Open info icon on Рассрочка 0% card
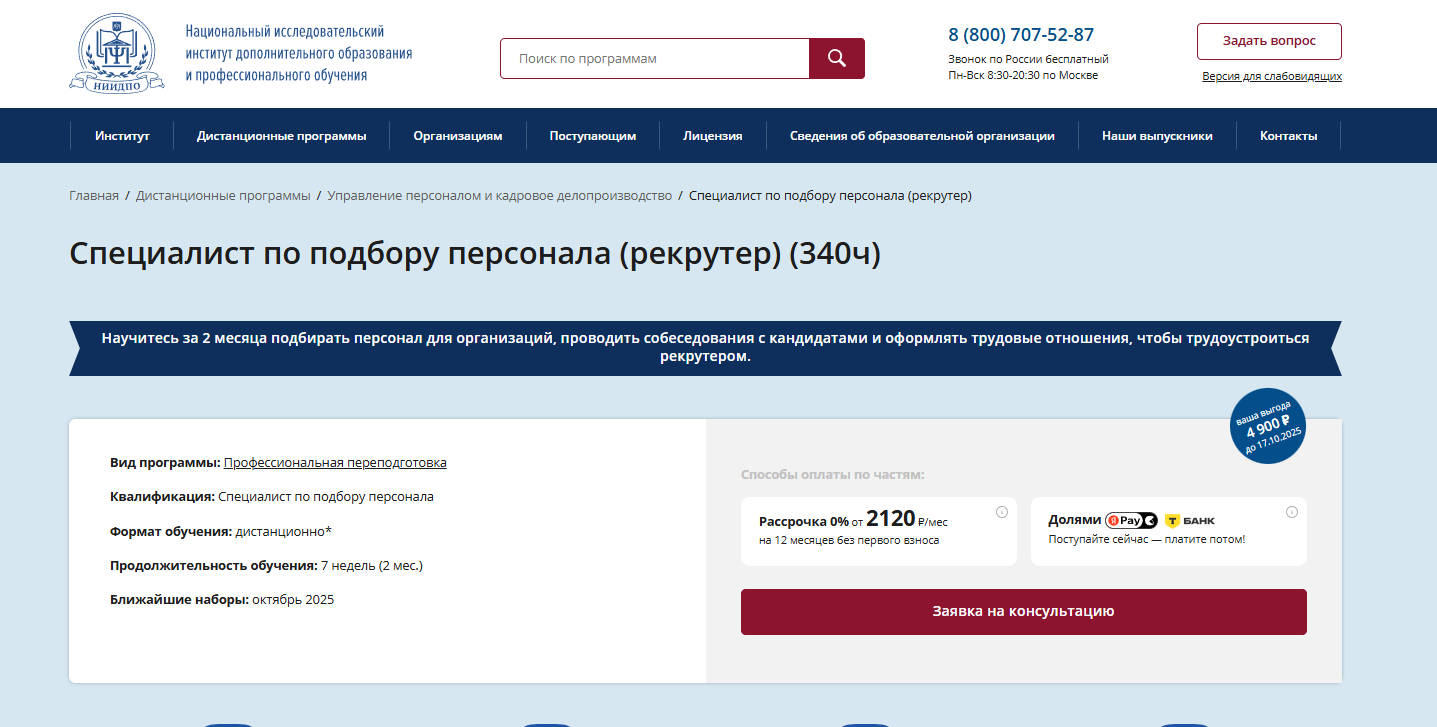Viewport: 1437px width, 727px height. 1001,512
